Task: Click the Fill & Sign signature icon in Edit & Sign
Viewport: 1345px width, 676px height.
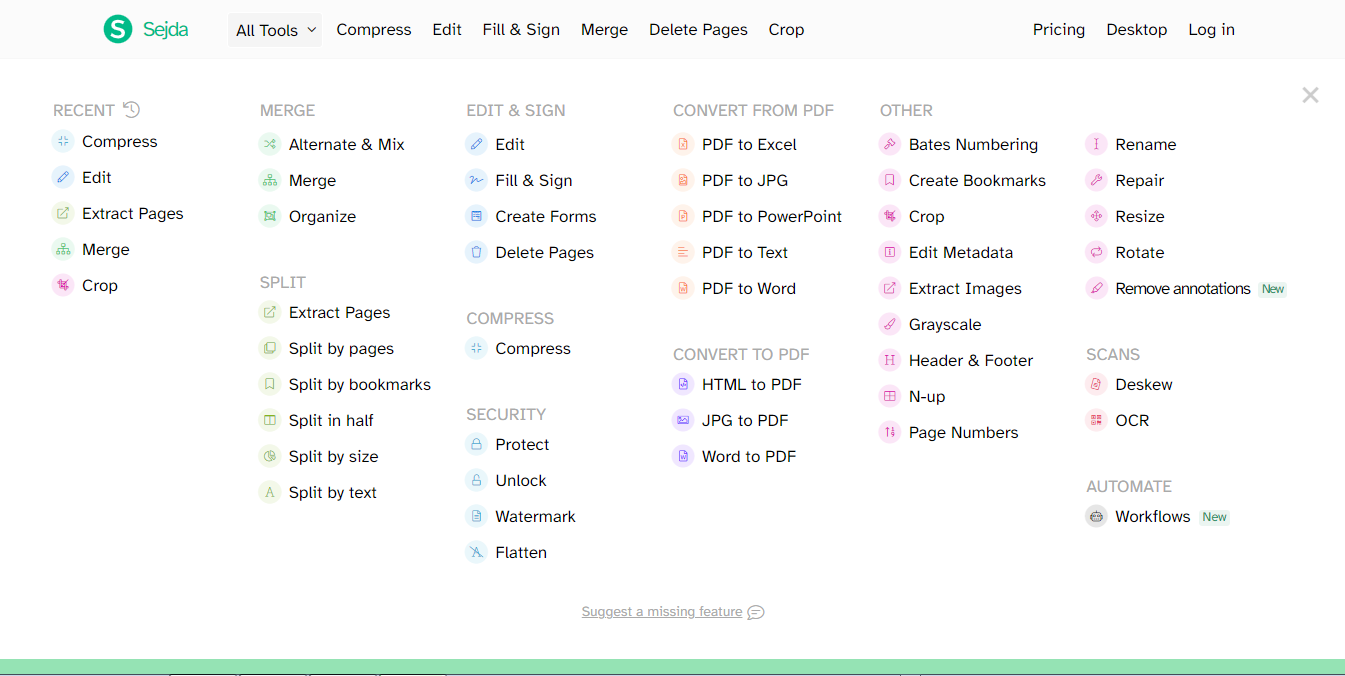Action: tap(476, 180)
